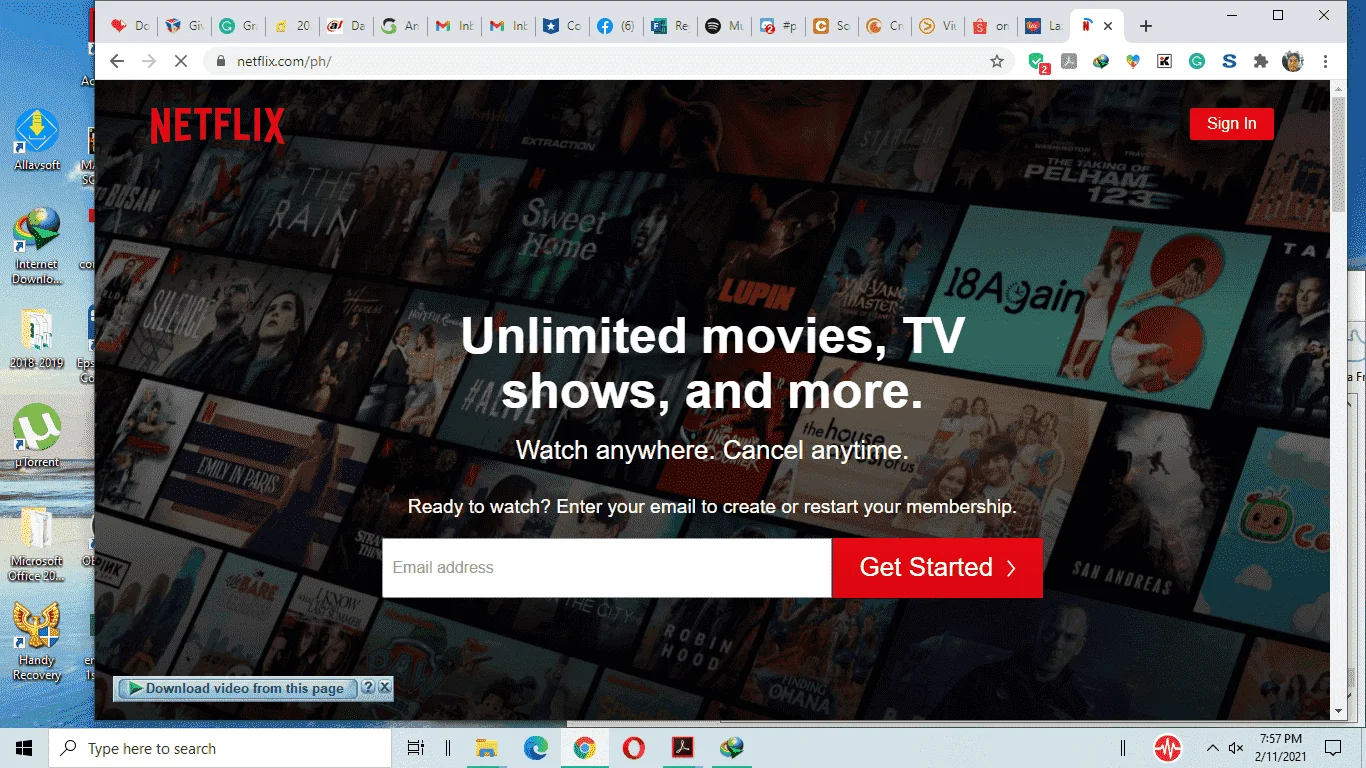Go back in Chrome browser

click(x=117, y=61)
